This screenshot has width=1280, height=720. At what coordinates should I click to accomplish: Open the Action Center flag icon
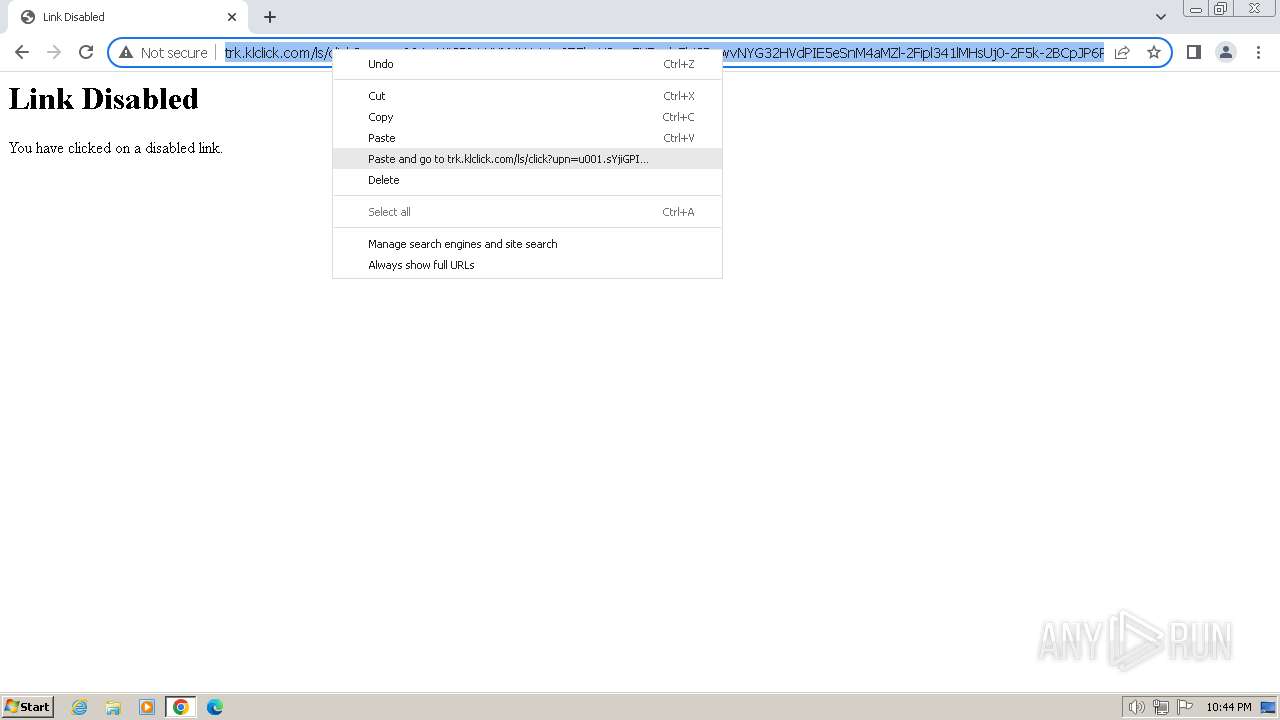1185,707
